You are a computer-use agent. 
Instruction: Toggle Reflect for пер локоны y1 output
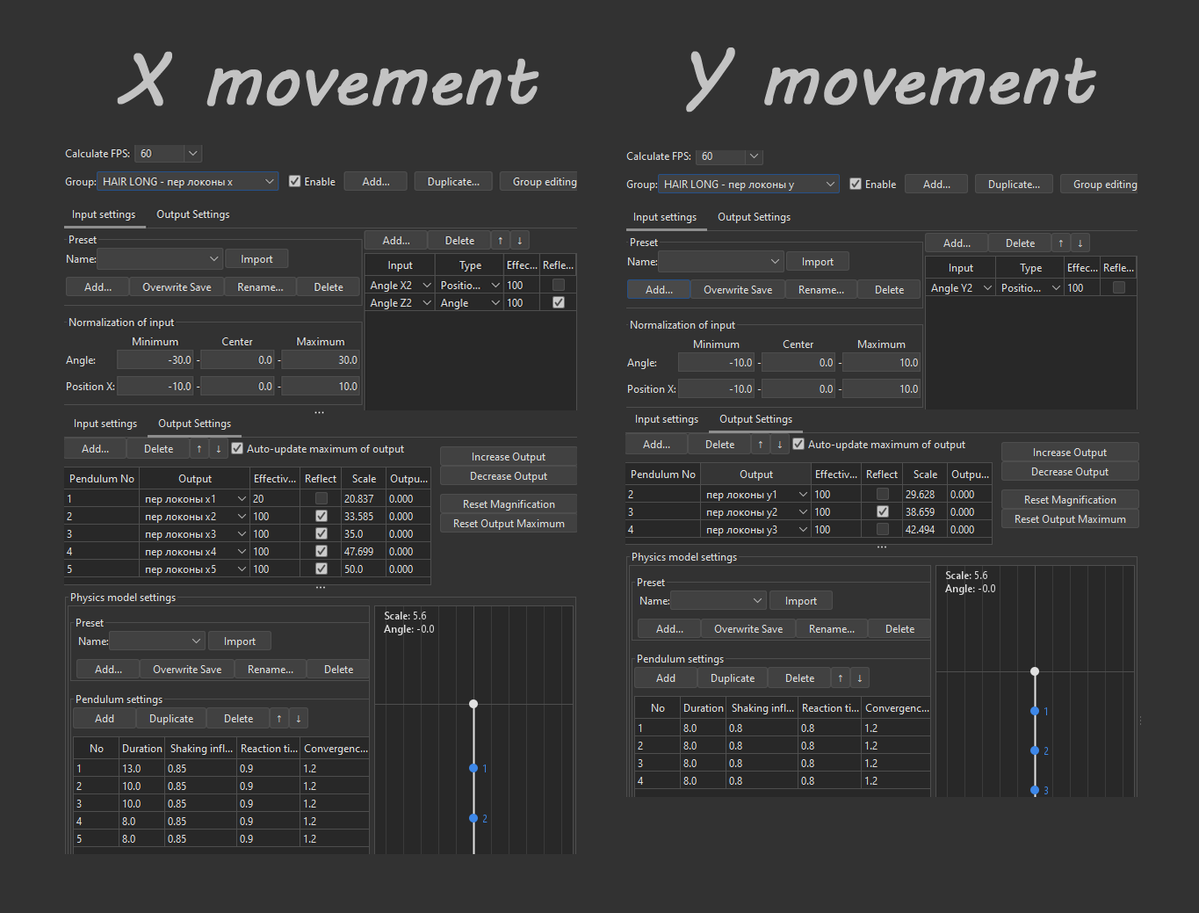[x=882, y=494]
